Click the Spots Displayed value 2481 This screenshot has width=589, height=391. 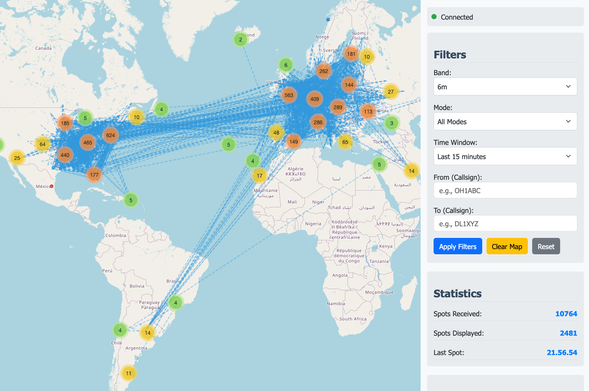568,333
